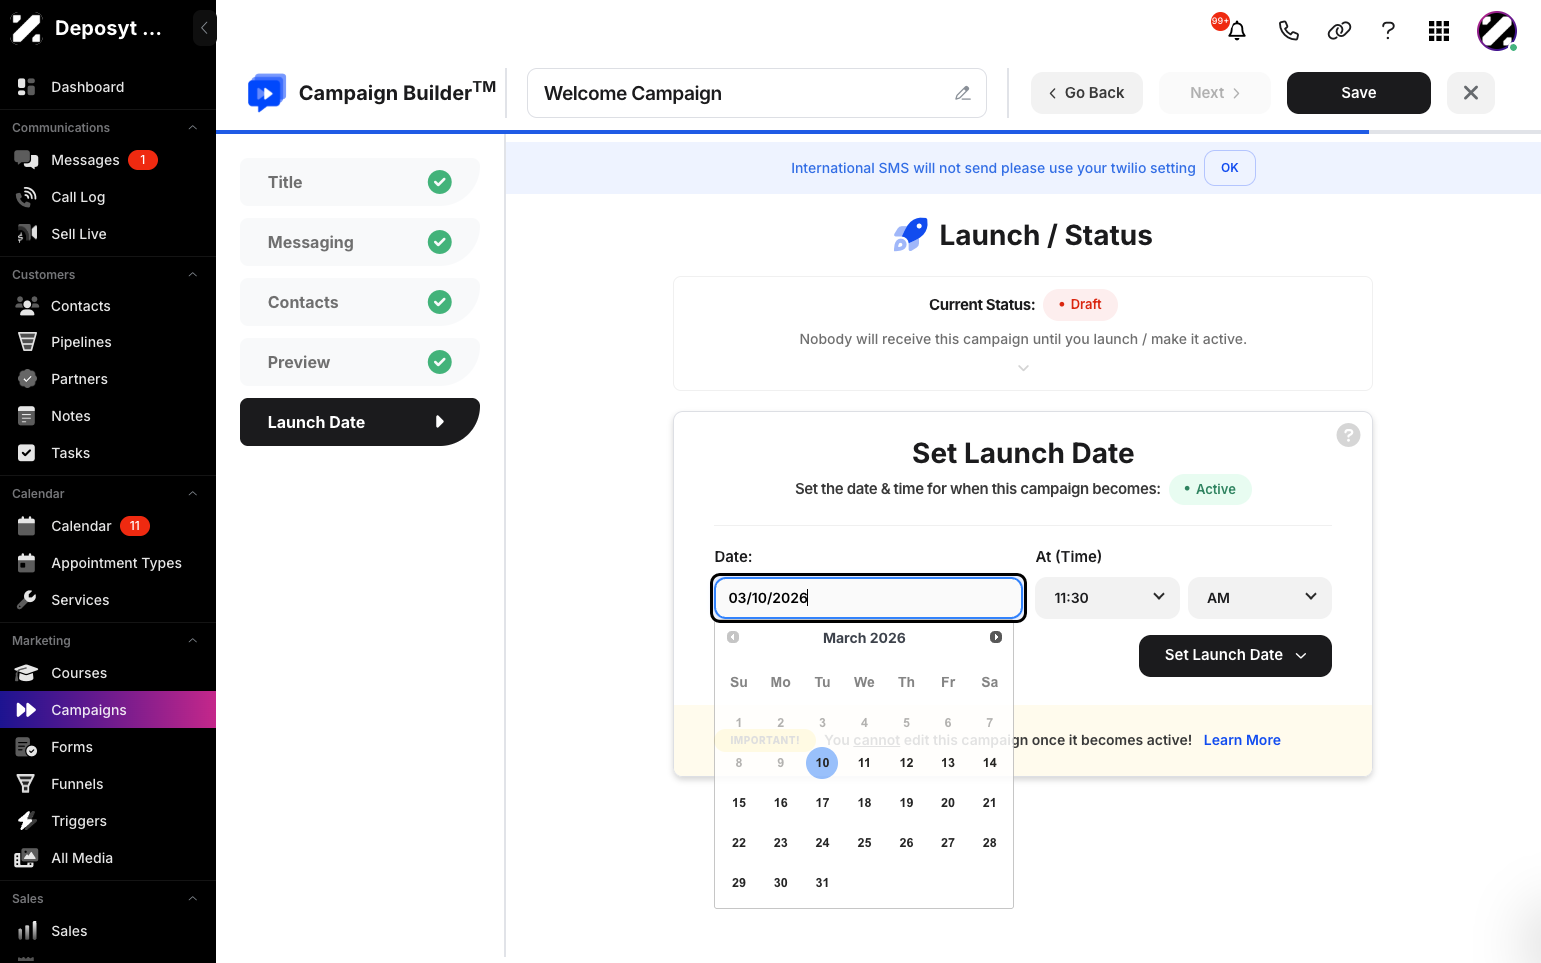Screen dimensions: 1541x963
Task: Open Tasks in sidebar
Action: (108, 453)
